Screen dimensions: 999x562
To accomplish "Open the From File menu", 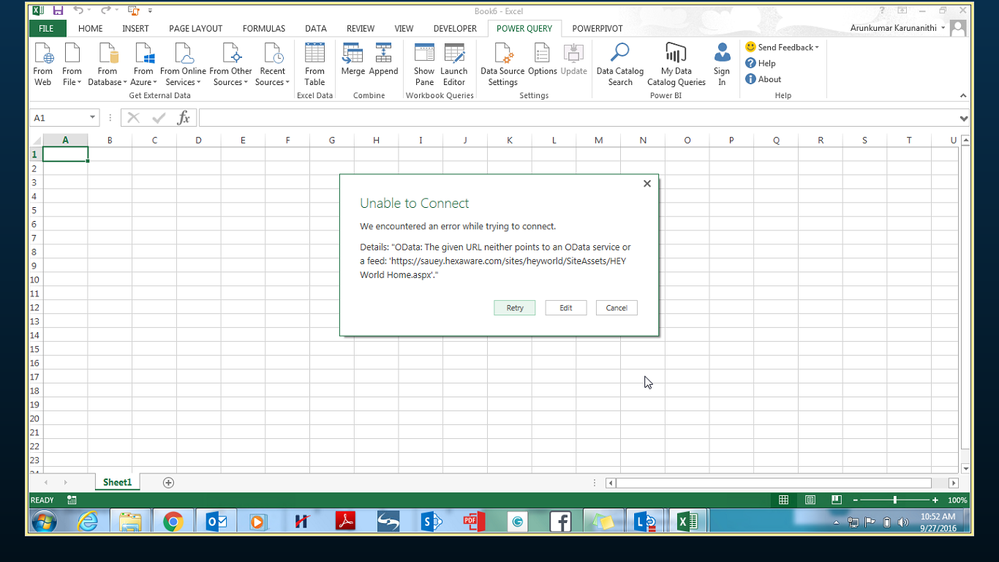I will point(72,64).
